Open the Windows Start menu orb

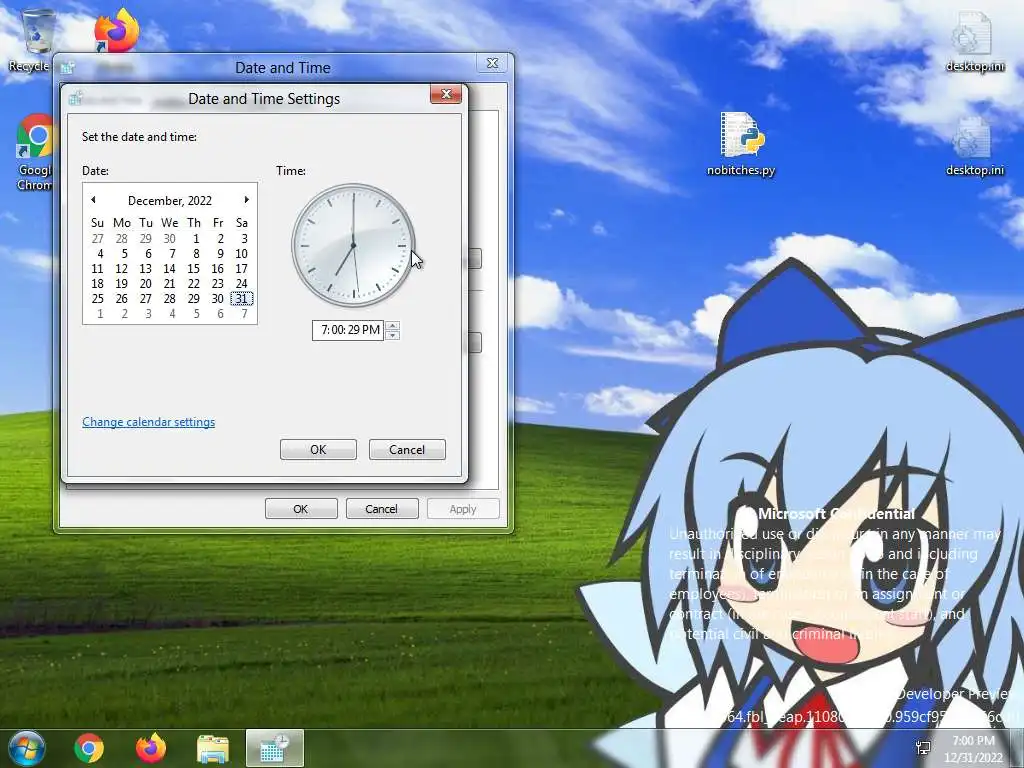(x=25, y=748)
